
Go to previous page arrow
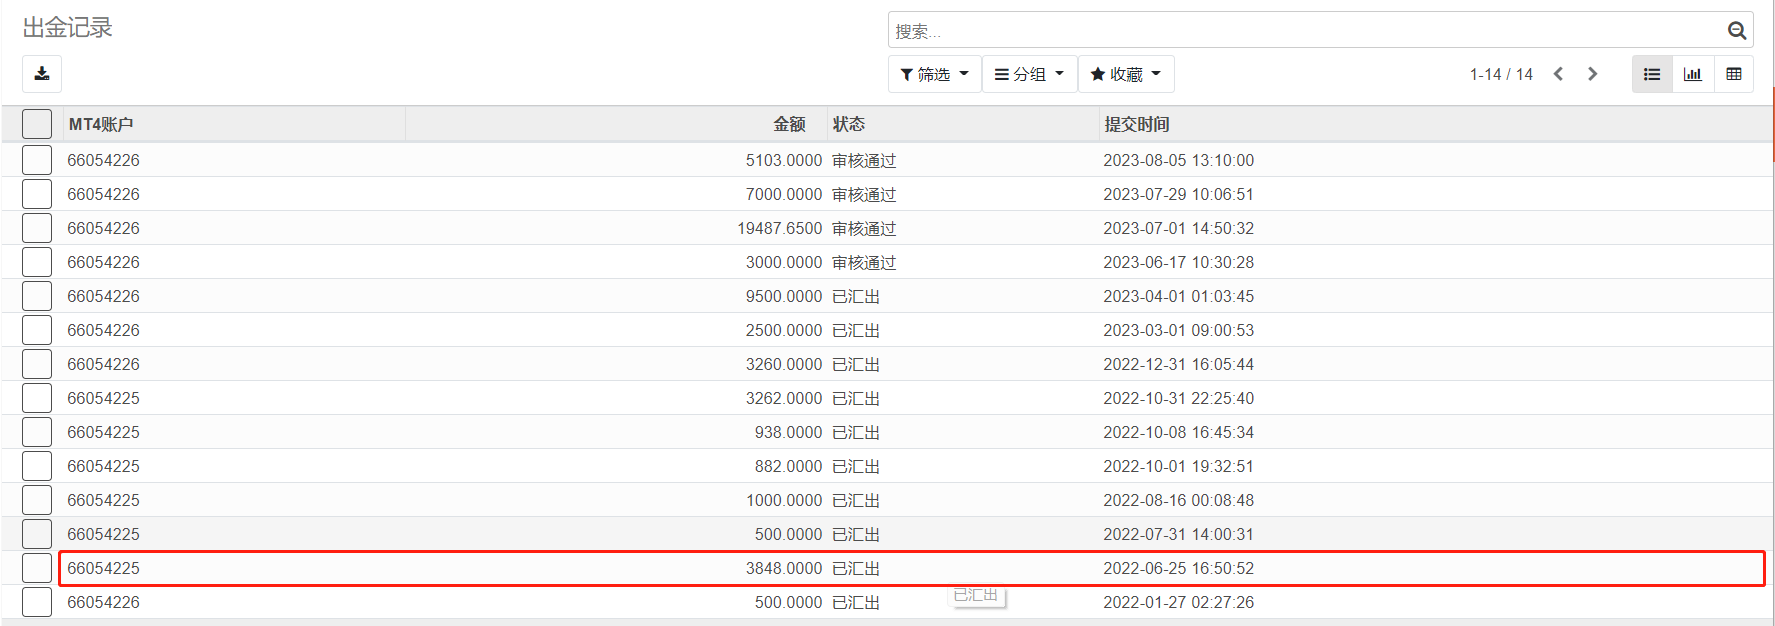click(1558, 74)
